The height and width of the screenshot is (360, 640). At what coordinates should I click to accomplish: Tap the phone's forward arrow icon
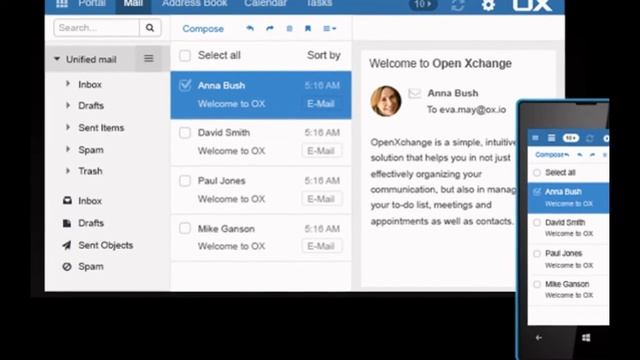(592, 155)
